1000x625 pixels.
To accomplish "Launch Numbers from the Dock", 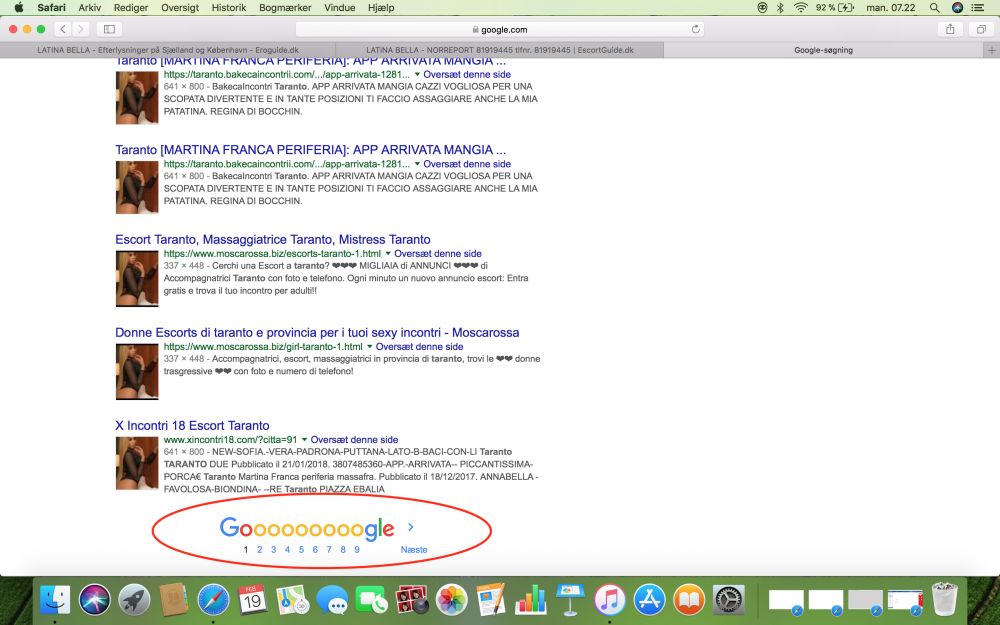I will point(531,600).
